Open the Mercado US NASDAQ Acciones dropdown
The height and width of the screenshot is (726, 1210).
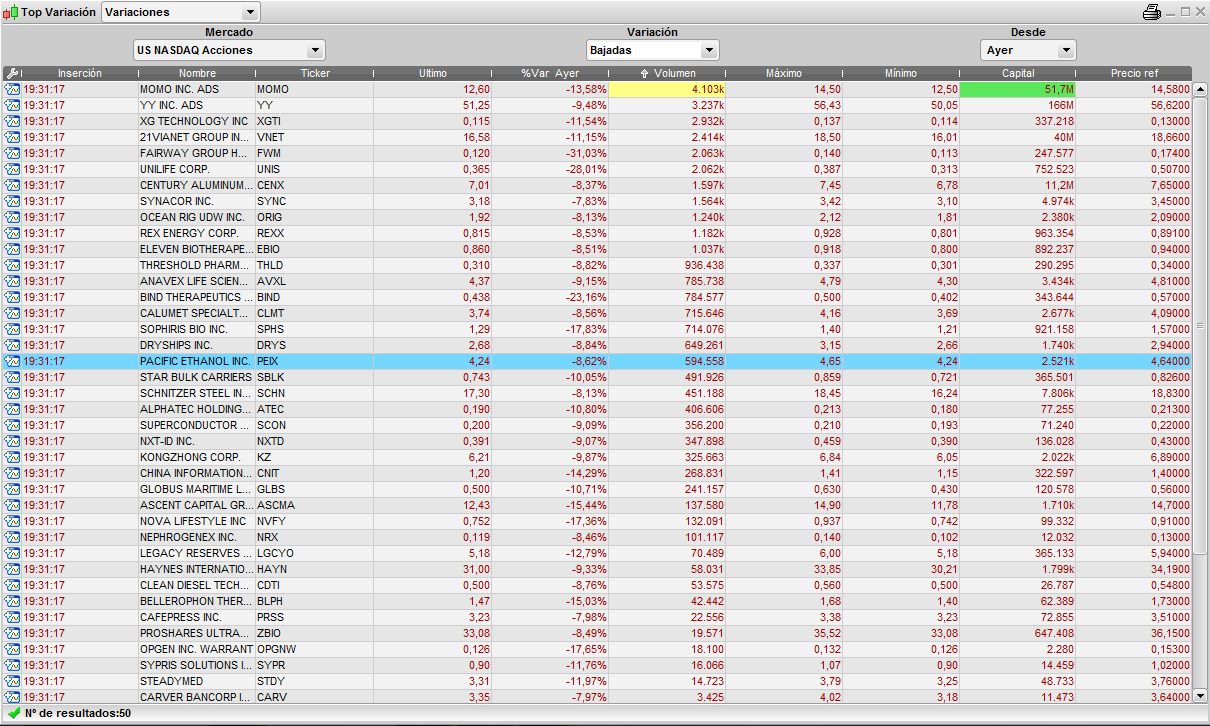tap(229, 50)
